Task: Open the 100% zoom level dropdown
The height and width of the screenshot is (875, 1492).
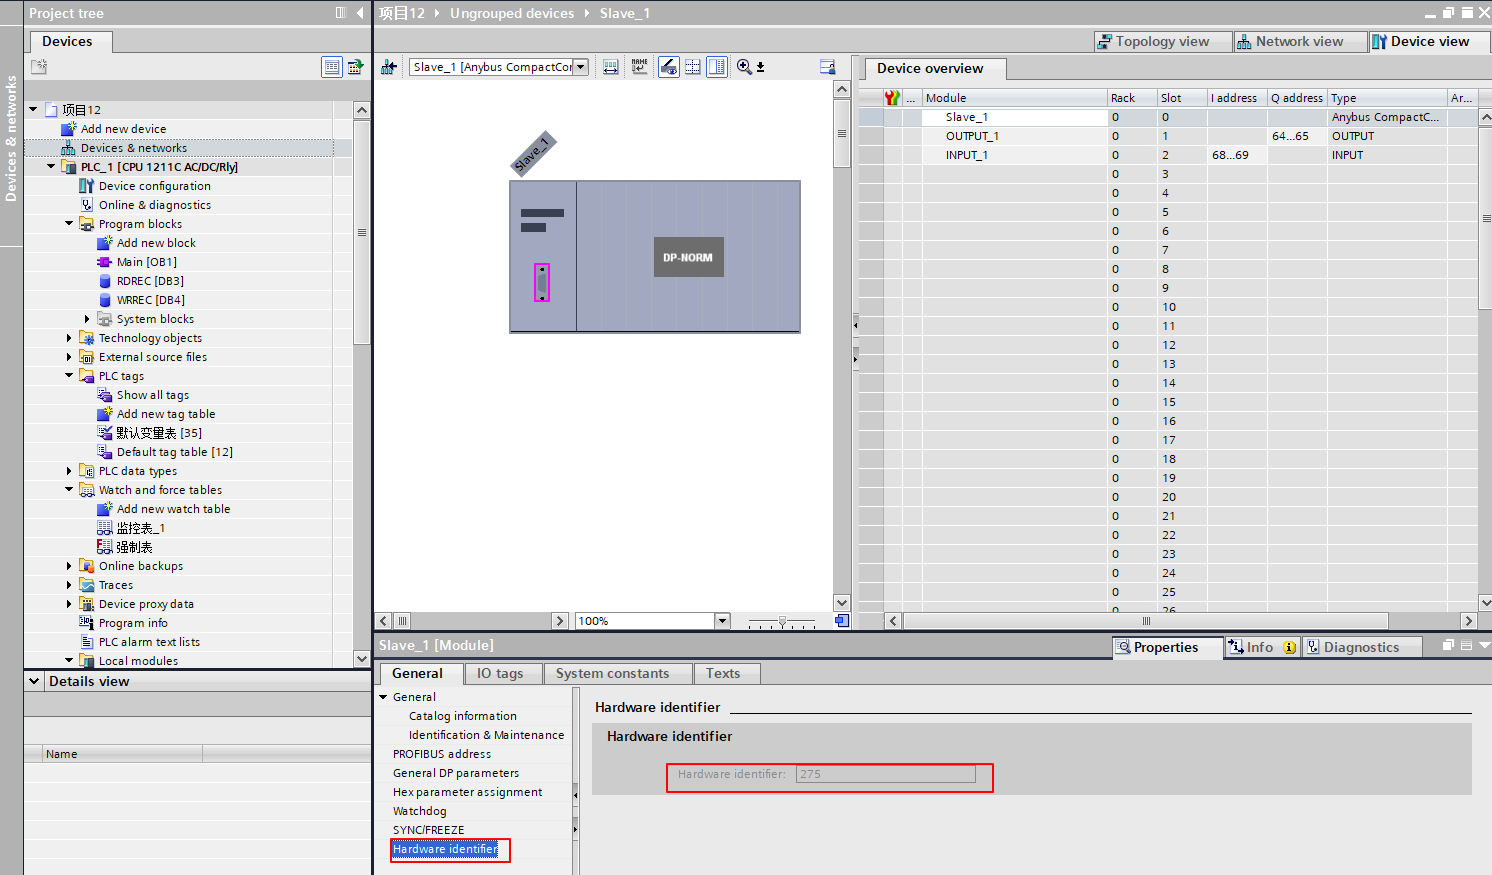Action: 722,621
